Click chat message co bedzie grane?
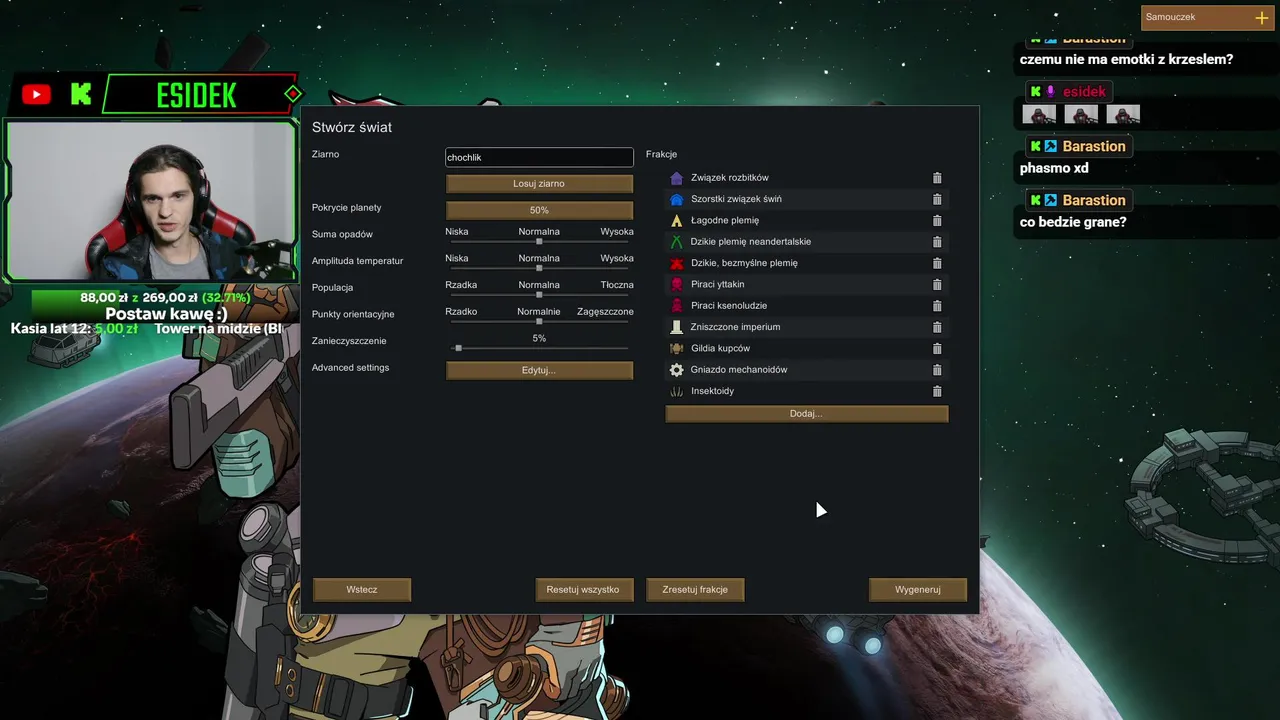The width and height of the screenshot is (1280, 720). click(1073, 222)
